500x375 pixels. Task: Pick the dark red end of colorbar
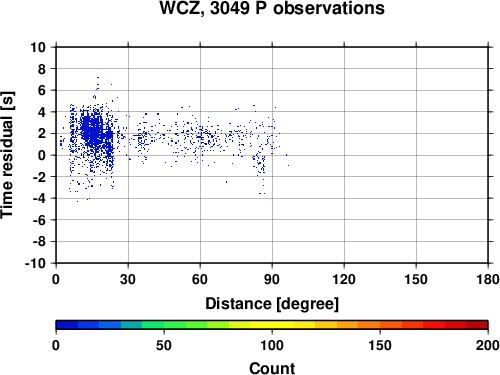click(x=477, y=325)
